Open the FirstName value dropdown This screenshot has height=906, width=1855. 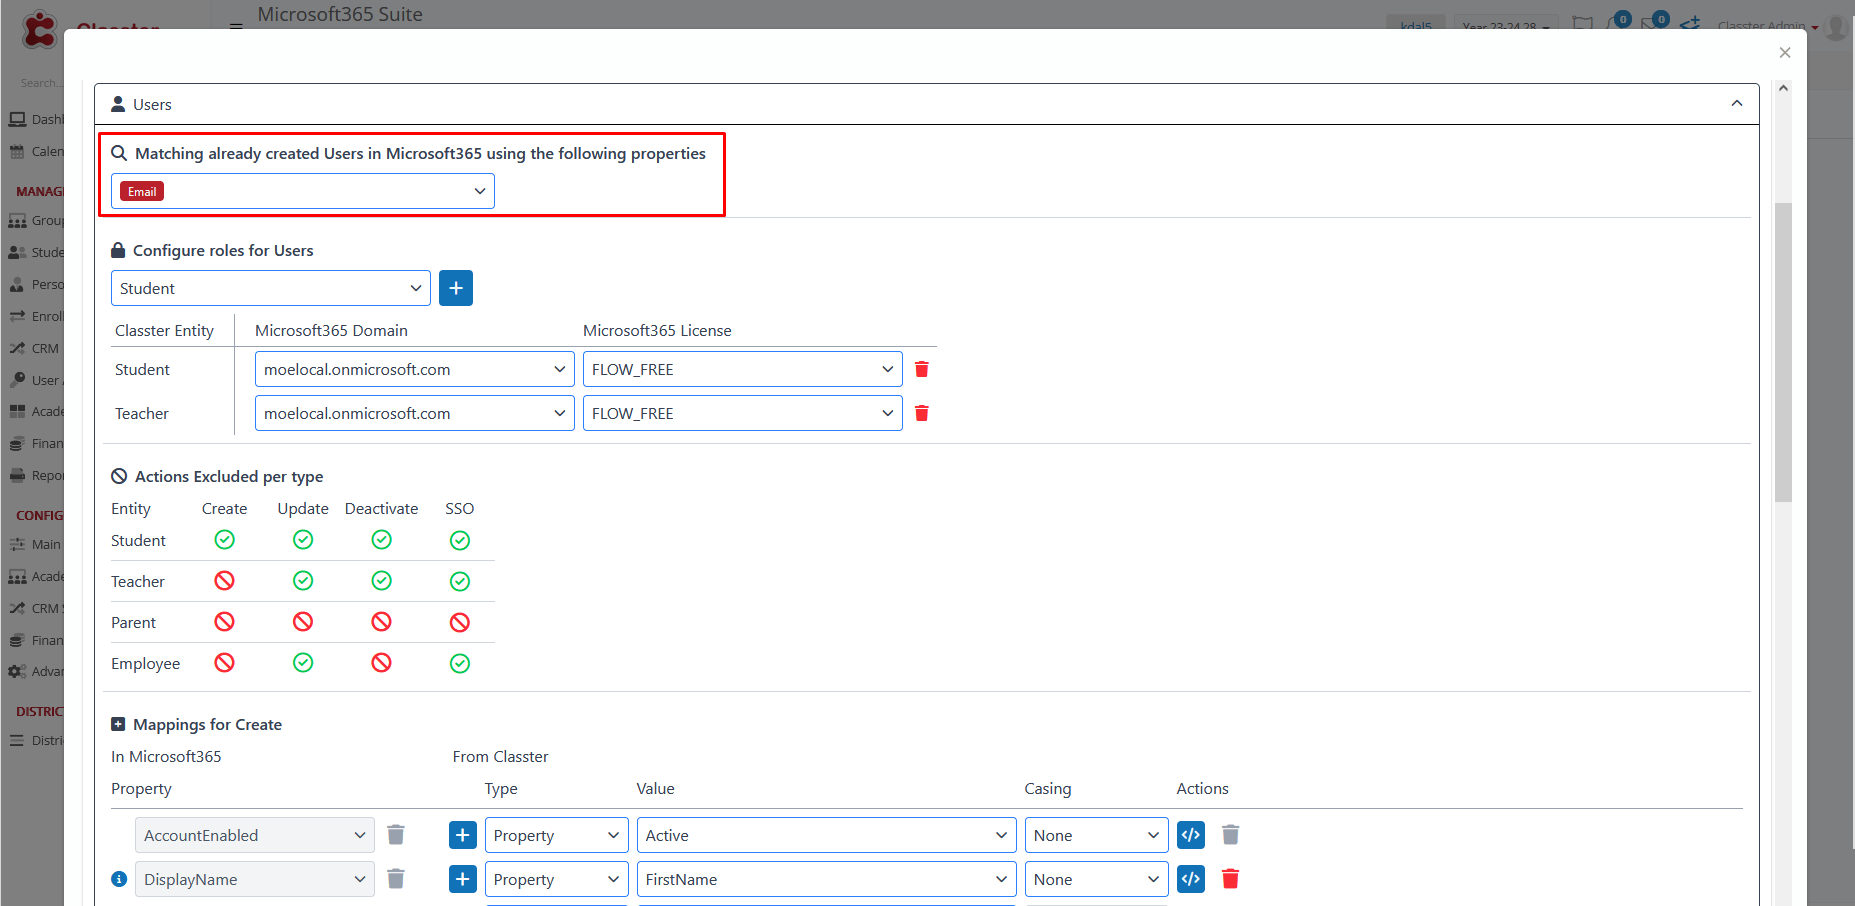click(x=827, y=879)
